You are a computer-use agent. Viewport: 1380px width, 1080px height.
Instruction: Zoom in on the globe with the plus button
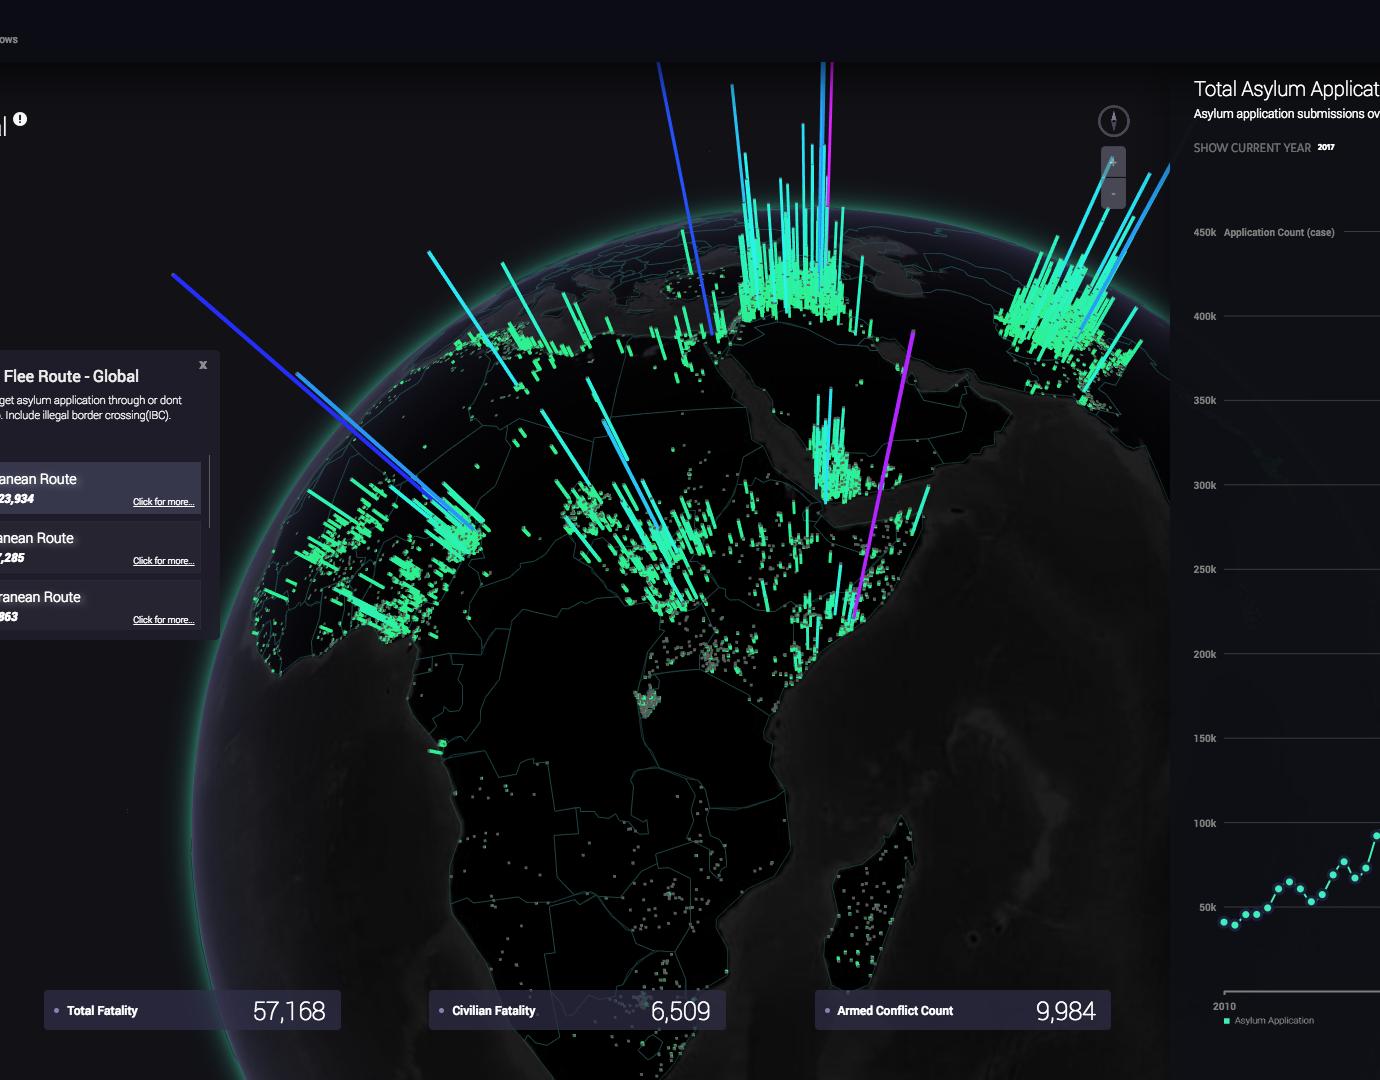(1113, 162)
